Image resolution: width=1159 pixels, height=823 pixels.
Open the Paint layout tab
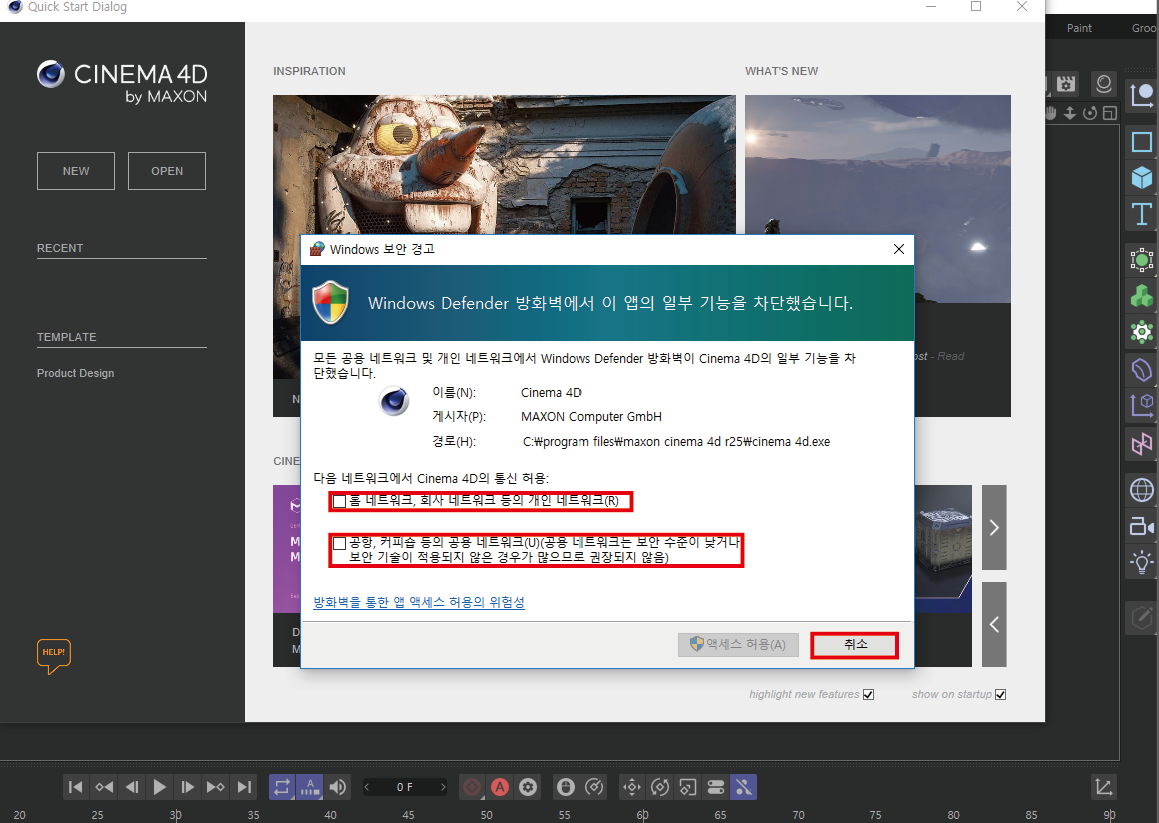tap(1079, 28)
